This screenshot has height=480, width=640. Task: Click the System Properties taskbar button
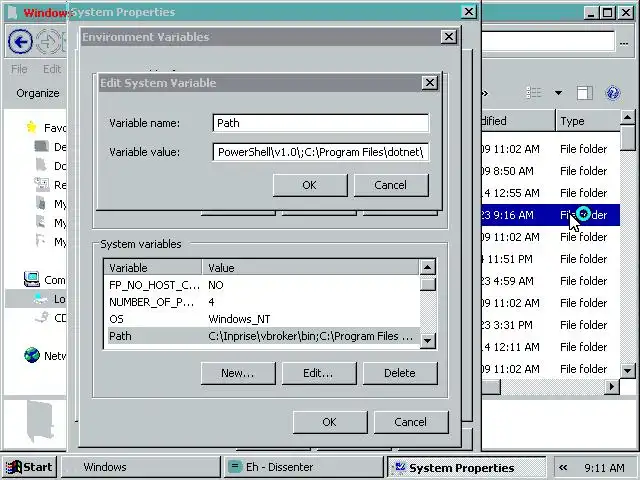point(466,467)
